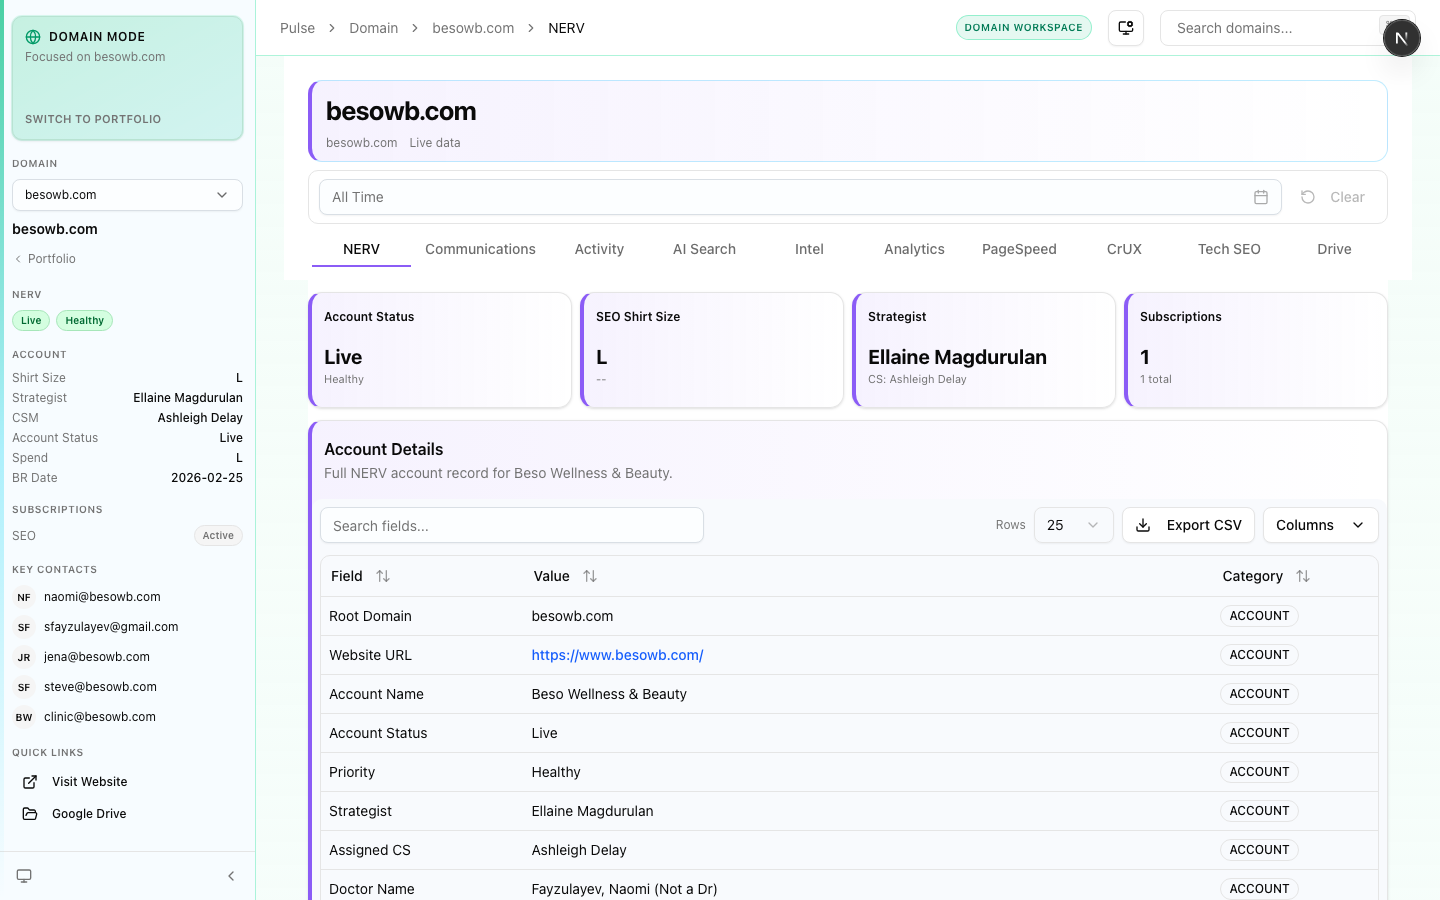Click the Visit Website external link icon
The width and height of the screenshot is (1440, 900).
[30, 782]
